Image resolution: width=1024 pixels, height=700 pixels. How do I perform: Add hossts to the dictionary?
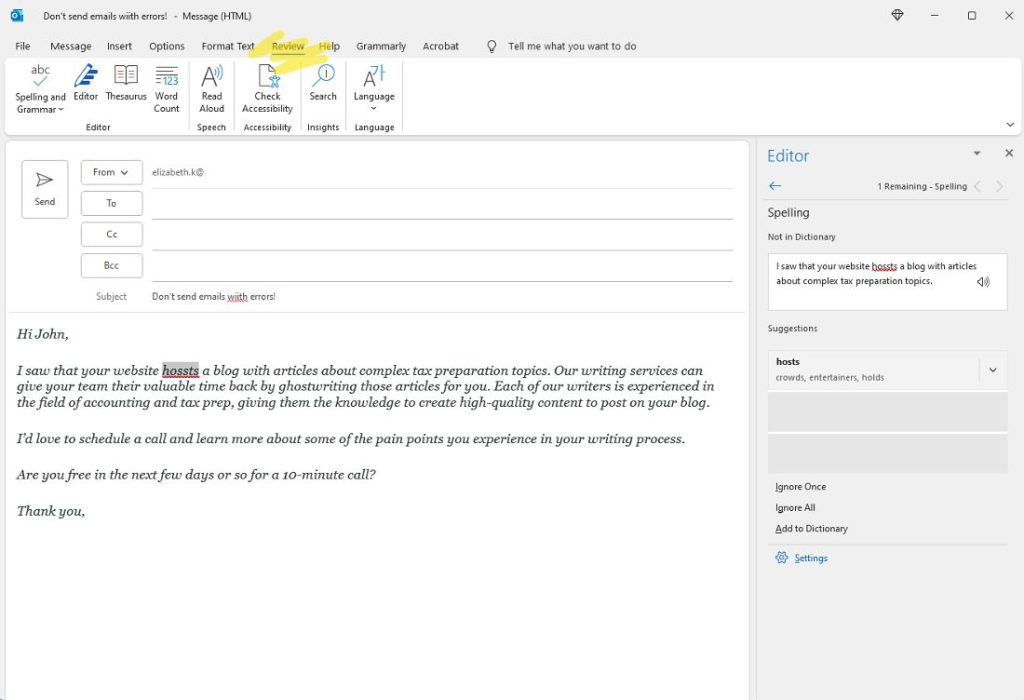(x=810, y=528)
